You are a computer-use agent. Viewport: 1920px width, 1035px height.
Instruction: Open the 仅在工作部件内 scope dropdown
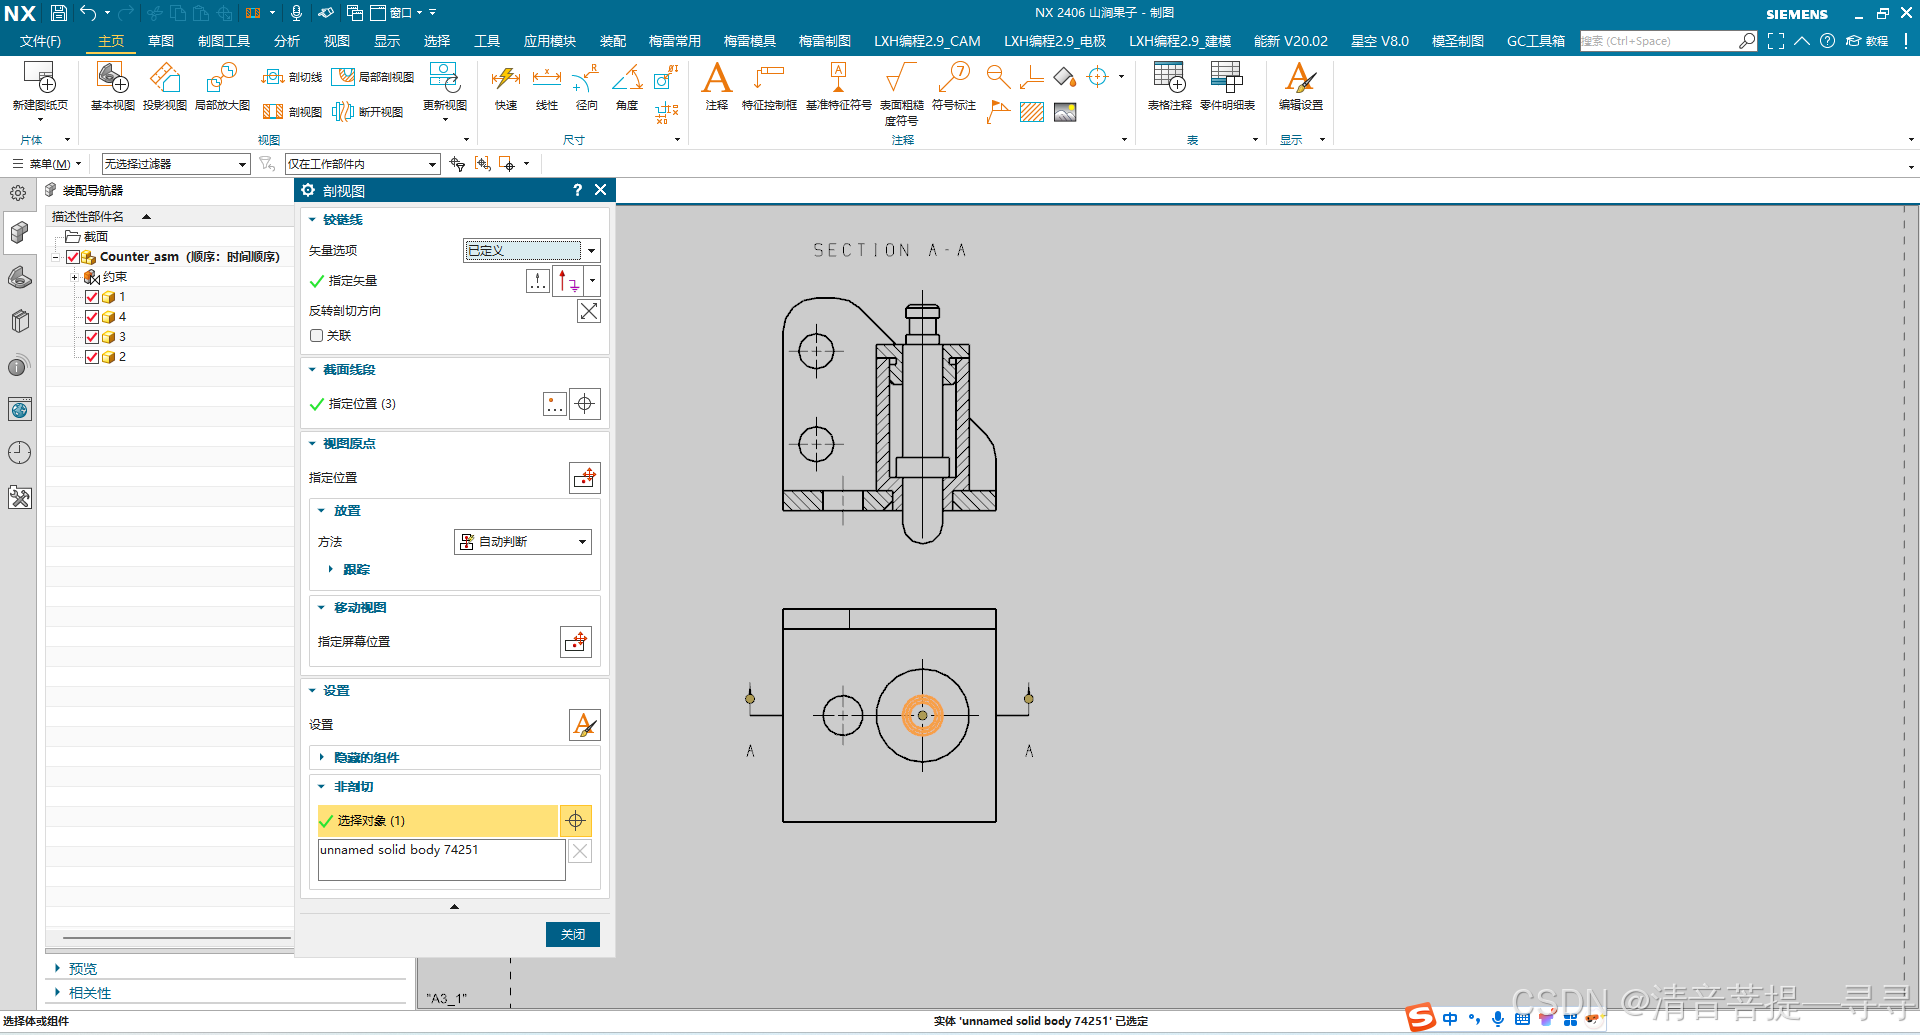(363, 164)
